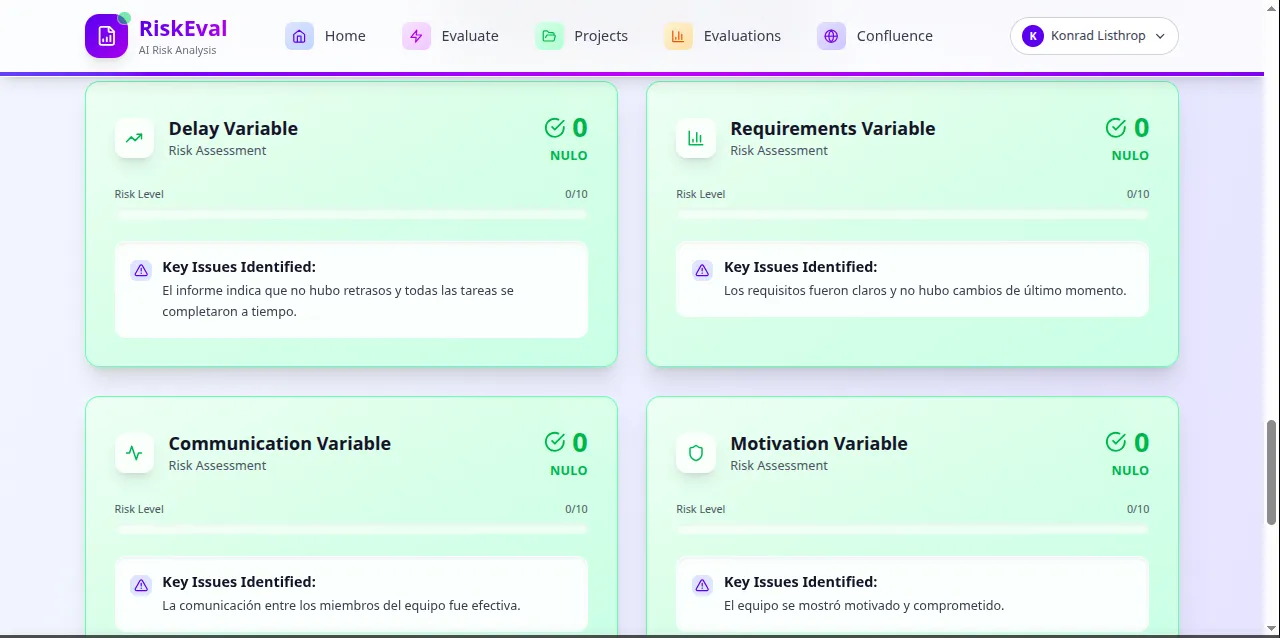Click the Delay Variable trend arrow icon
This screenshot has height=638, width=1280.
pyautogui.click(x=134, y=138)
